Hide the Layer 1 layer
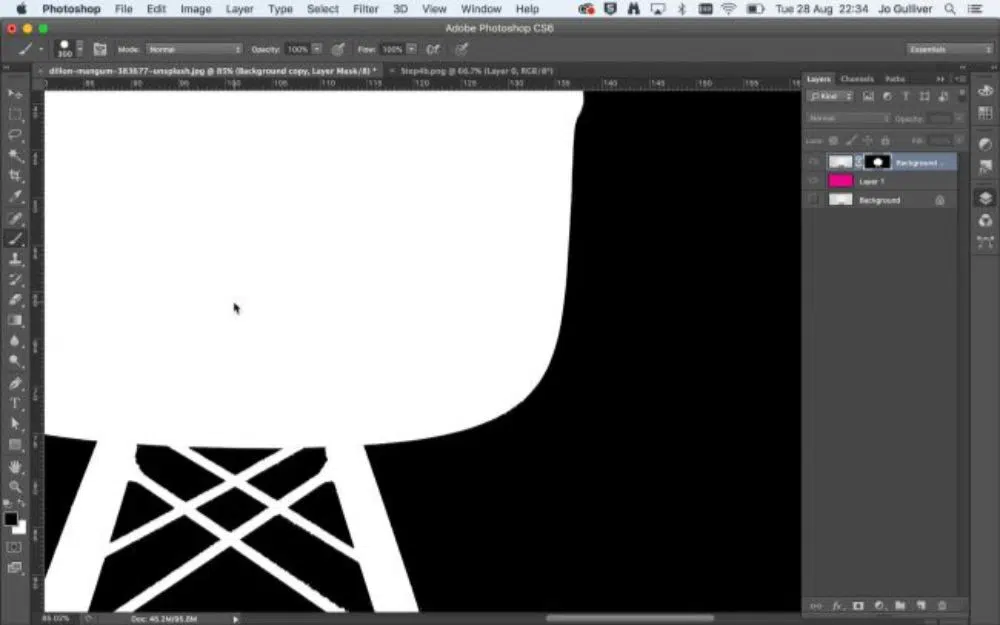 click(813, 181)
